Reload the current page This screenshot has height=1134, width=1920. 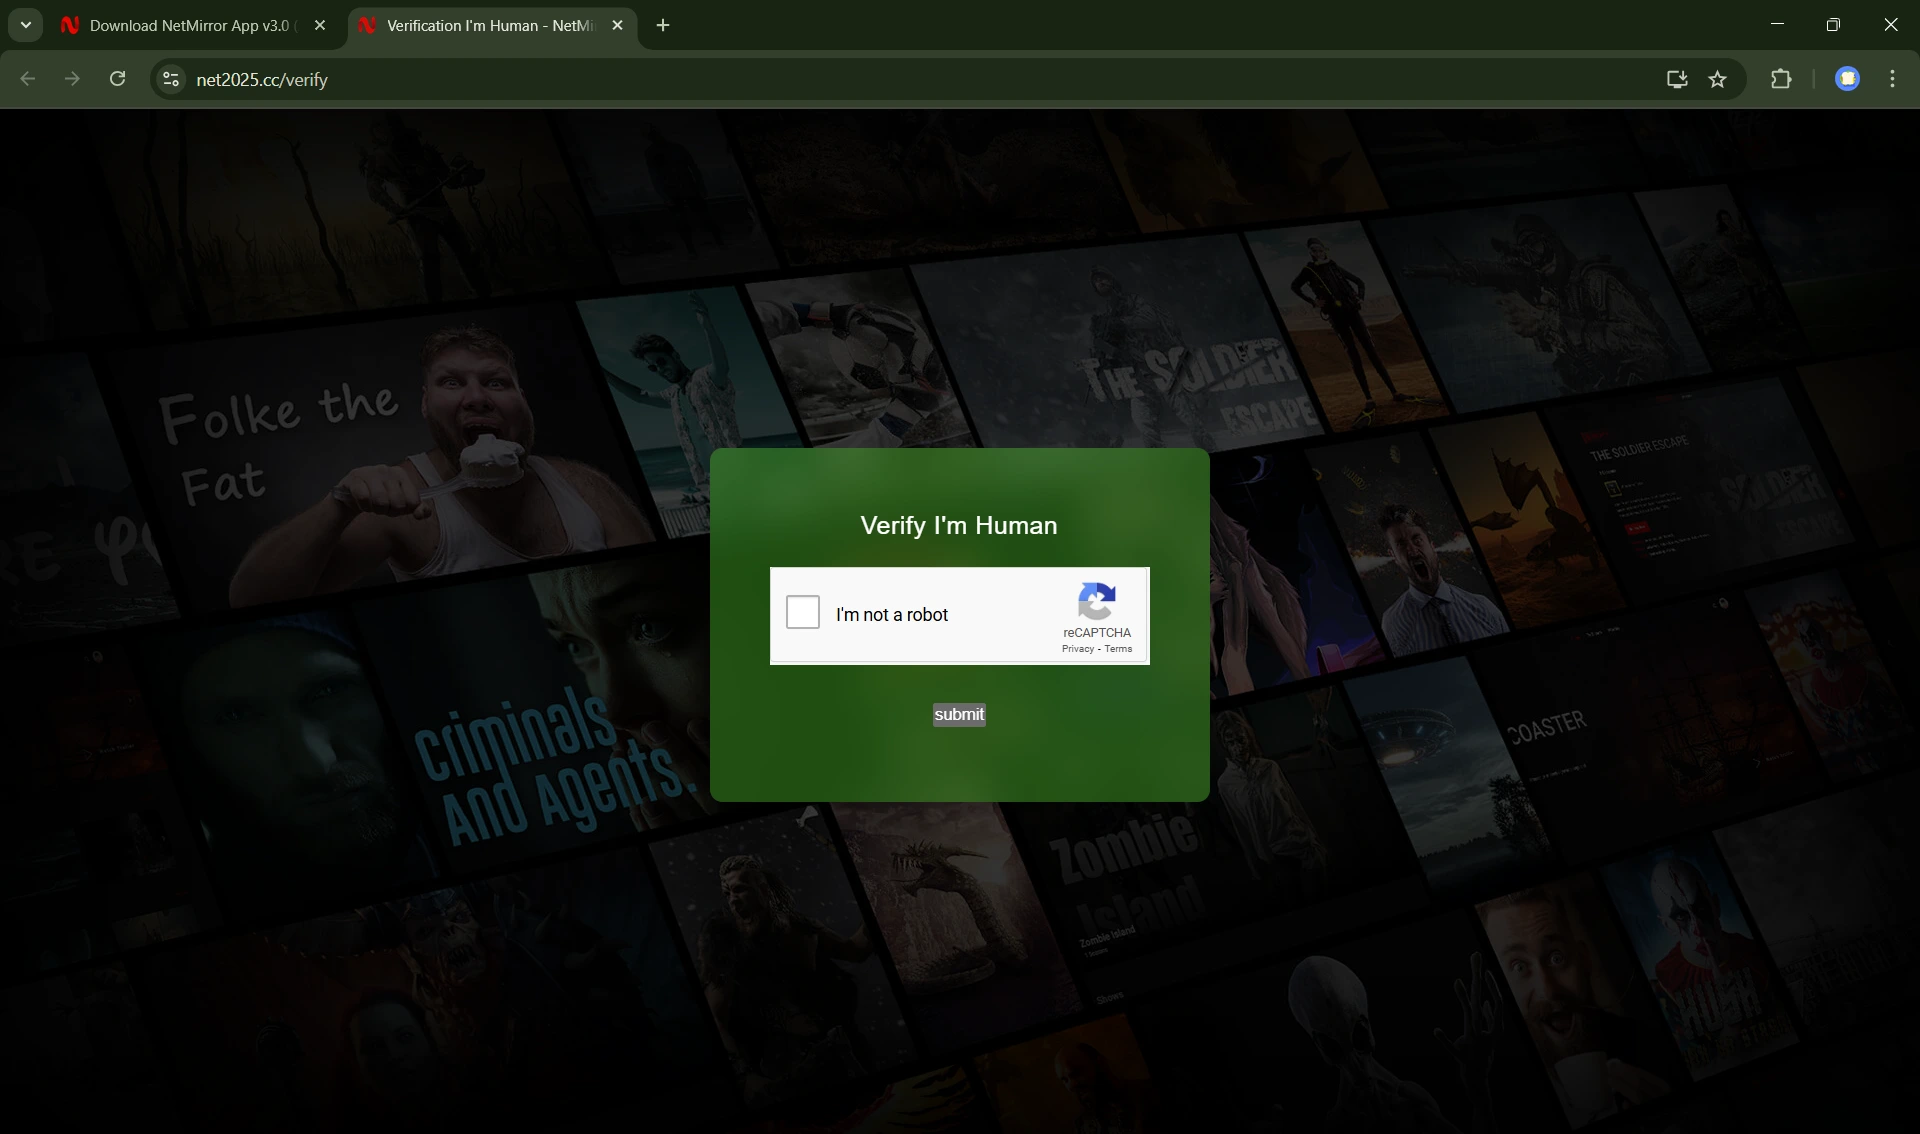(x=117, y=79)
